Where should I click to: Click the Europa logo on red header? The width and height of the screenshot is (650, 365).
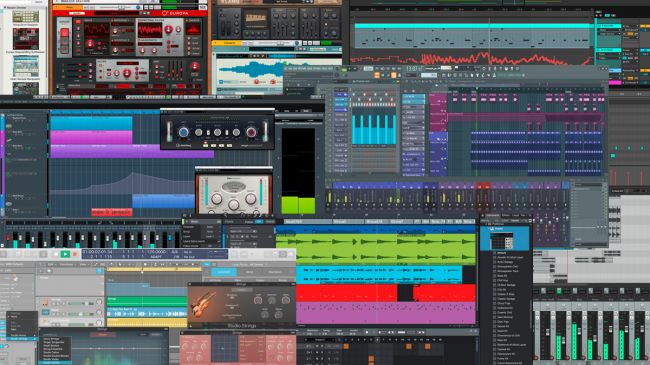pyautogui.click(x=176, y=13)
